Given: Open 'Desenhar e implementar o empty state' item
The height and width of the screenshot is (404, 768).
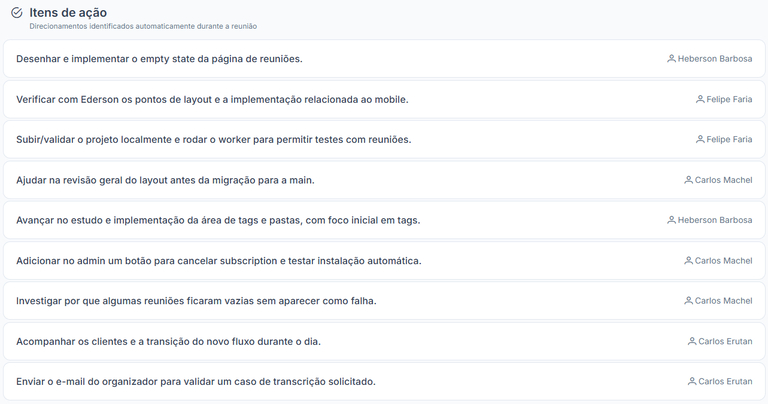Looking at the screenshot, I should tap(384, 59).
